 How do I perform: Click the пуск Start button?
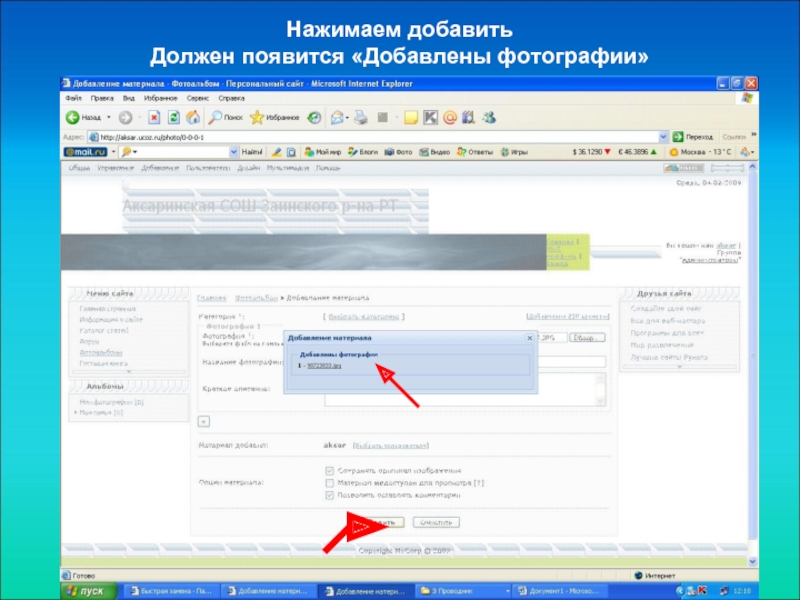89,591
